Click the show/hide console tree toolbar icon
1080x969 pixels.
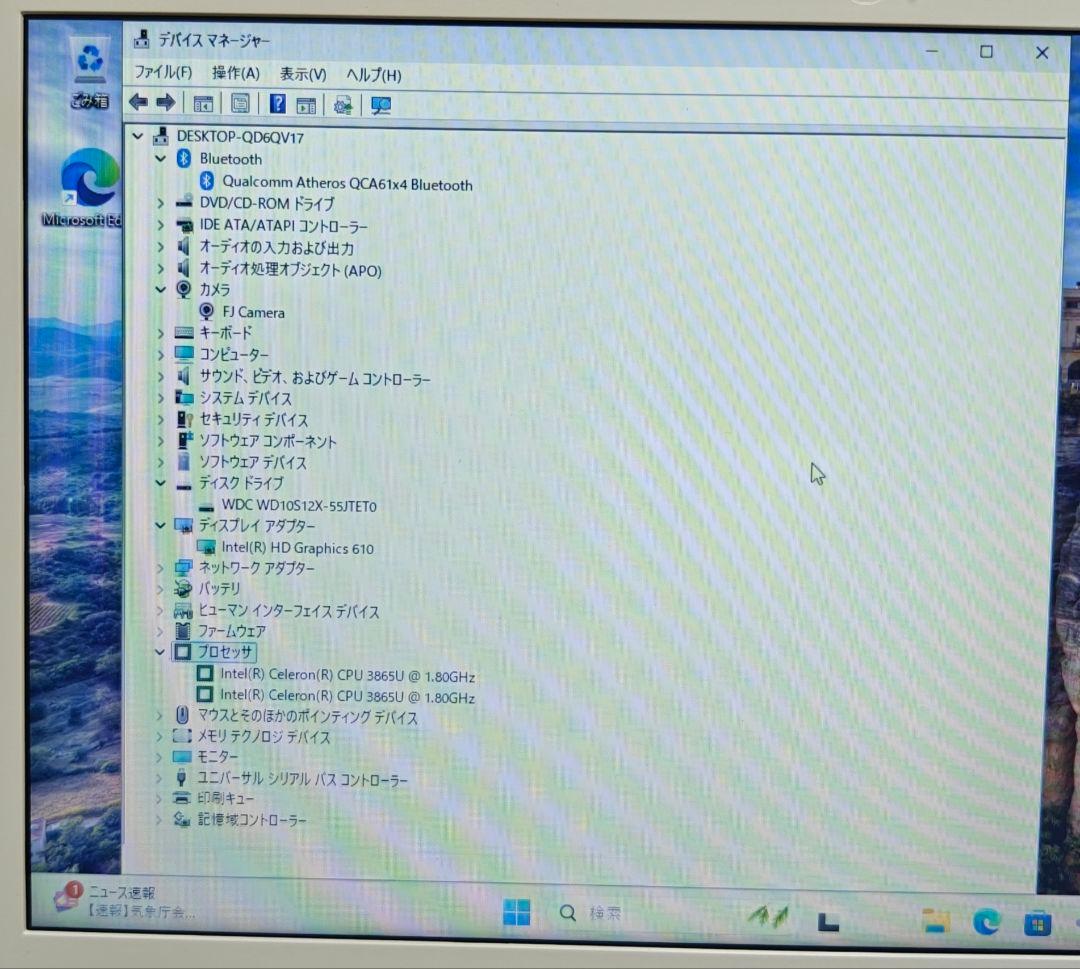203,104
